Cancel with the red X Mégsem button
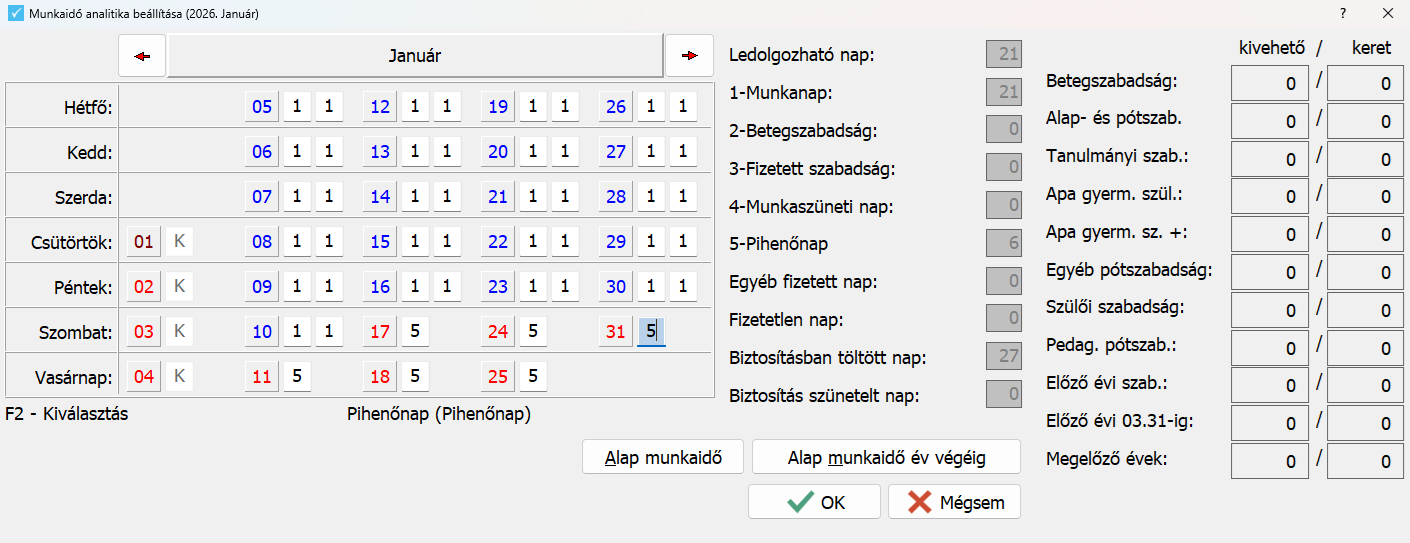Viewport: 1410px width, 543px height. coord(954,502)
